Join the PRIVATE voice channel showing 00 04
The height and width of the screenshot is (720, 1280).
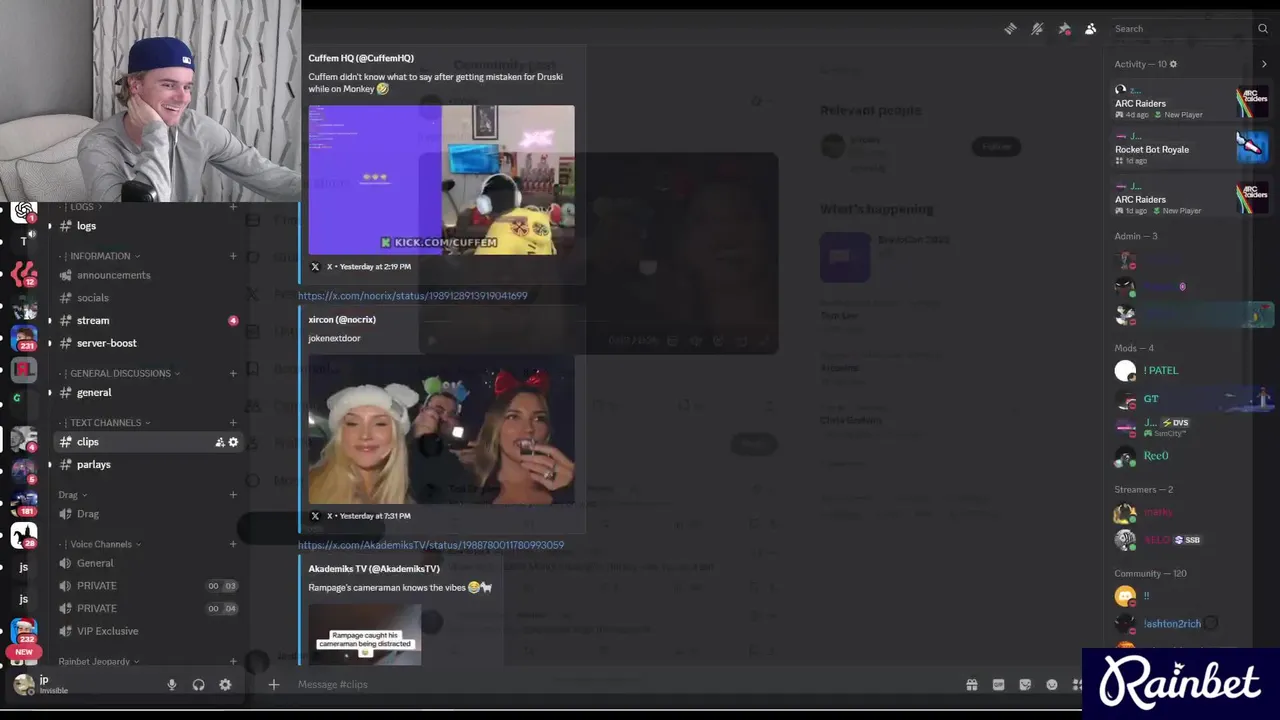click(97, 608)
